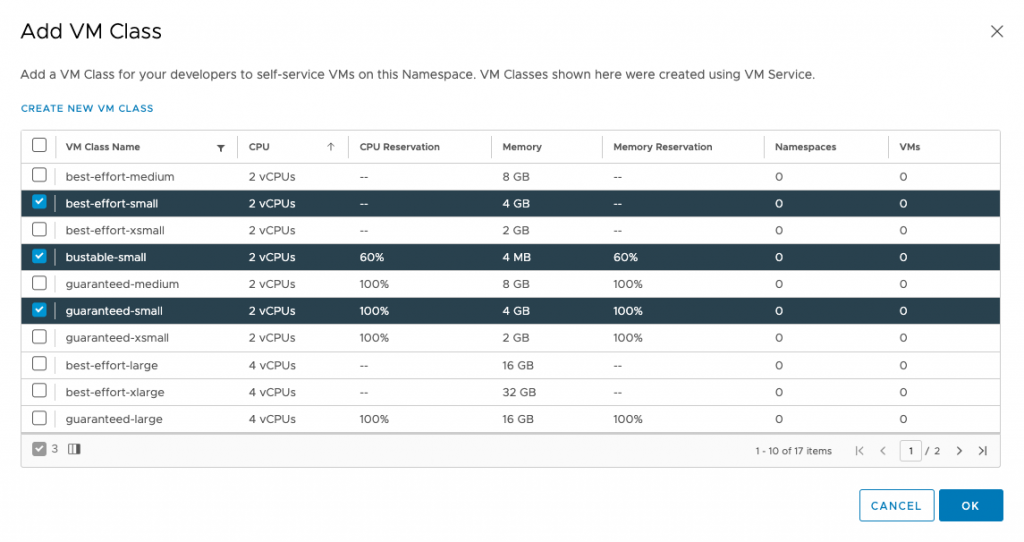Click the Memory column header
This screenshot has width=1024, height=542.
[x=522, y=147]
